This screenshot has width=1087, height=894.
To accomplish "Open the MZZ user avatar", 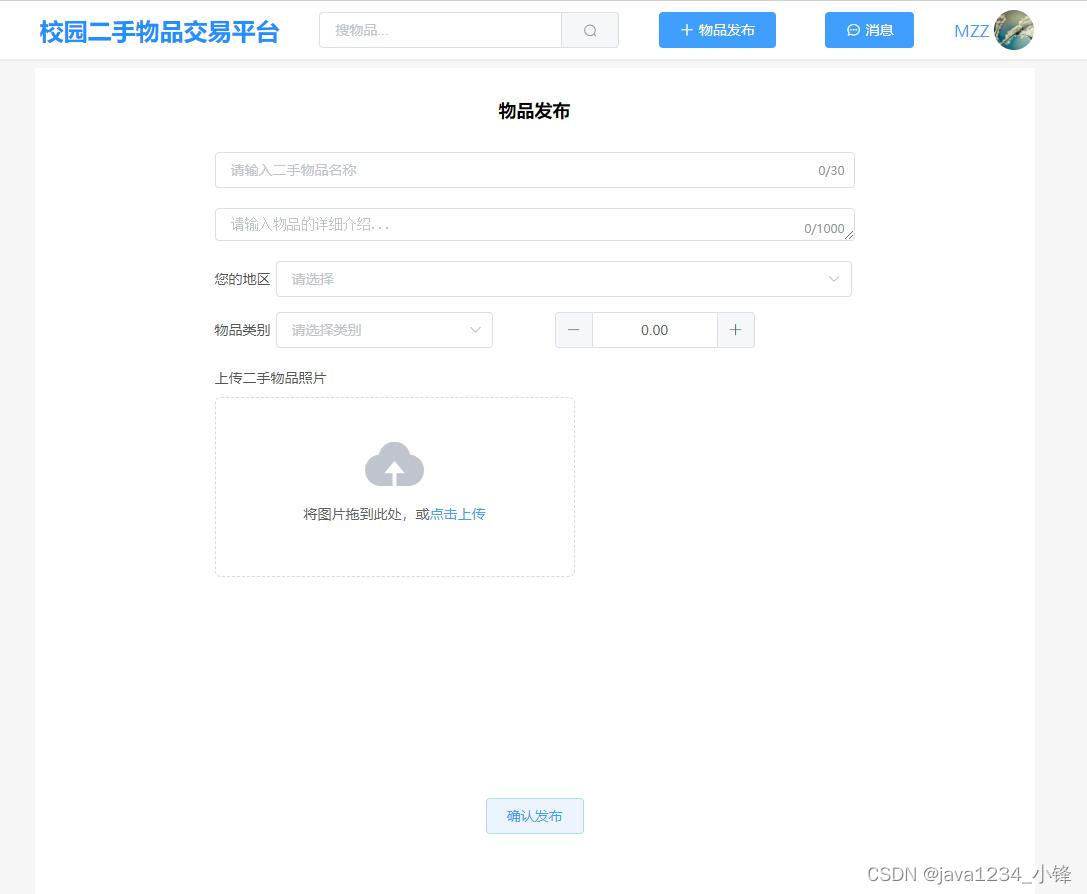I will pos(1014,30).
